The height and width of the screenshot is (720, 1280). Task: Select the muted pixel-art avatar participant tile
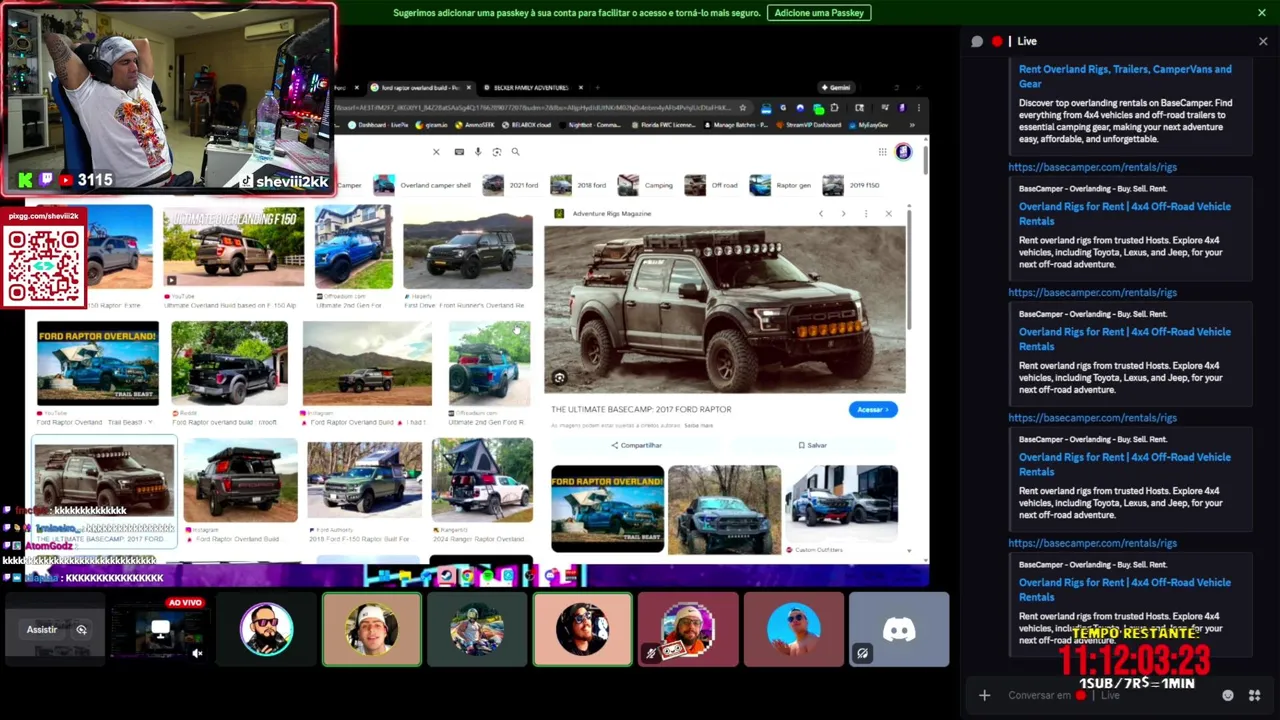coord(688,629)
